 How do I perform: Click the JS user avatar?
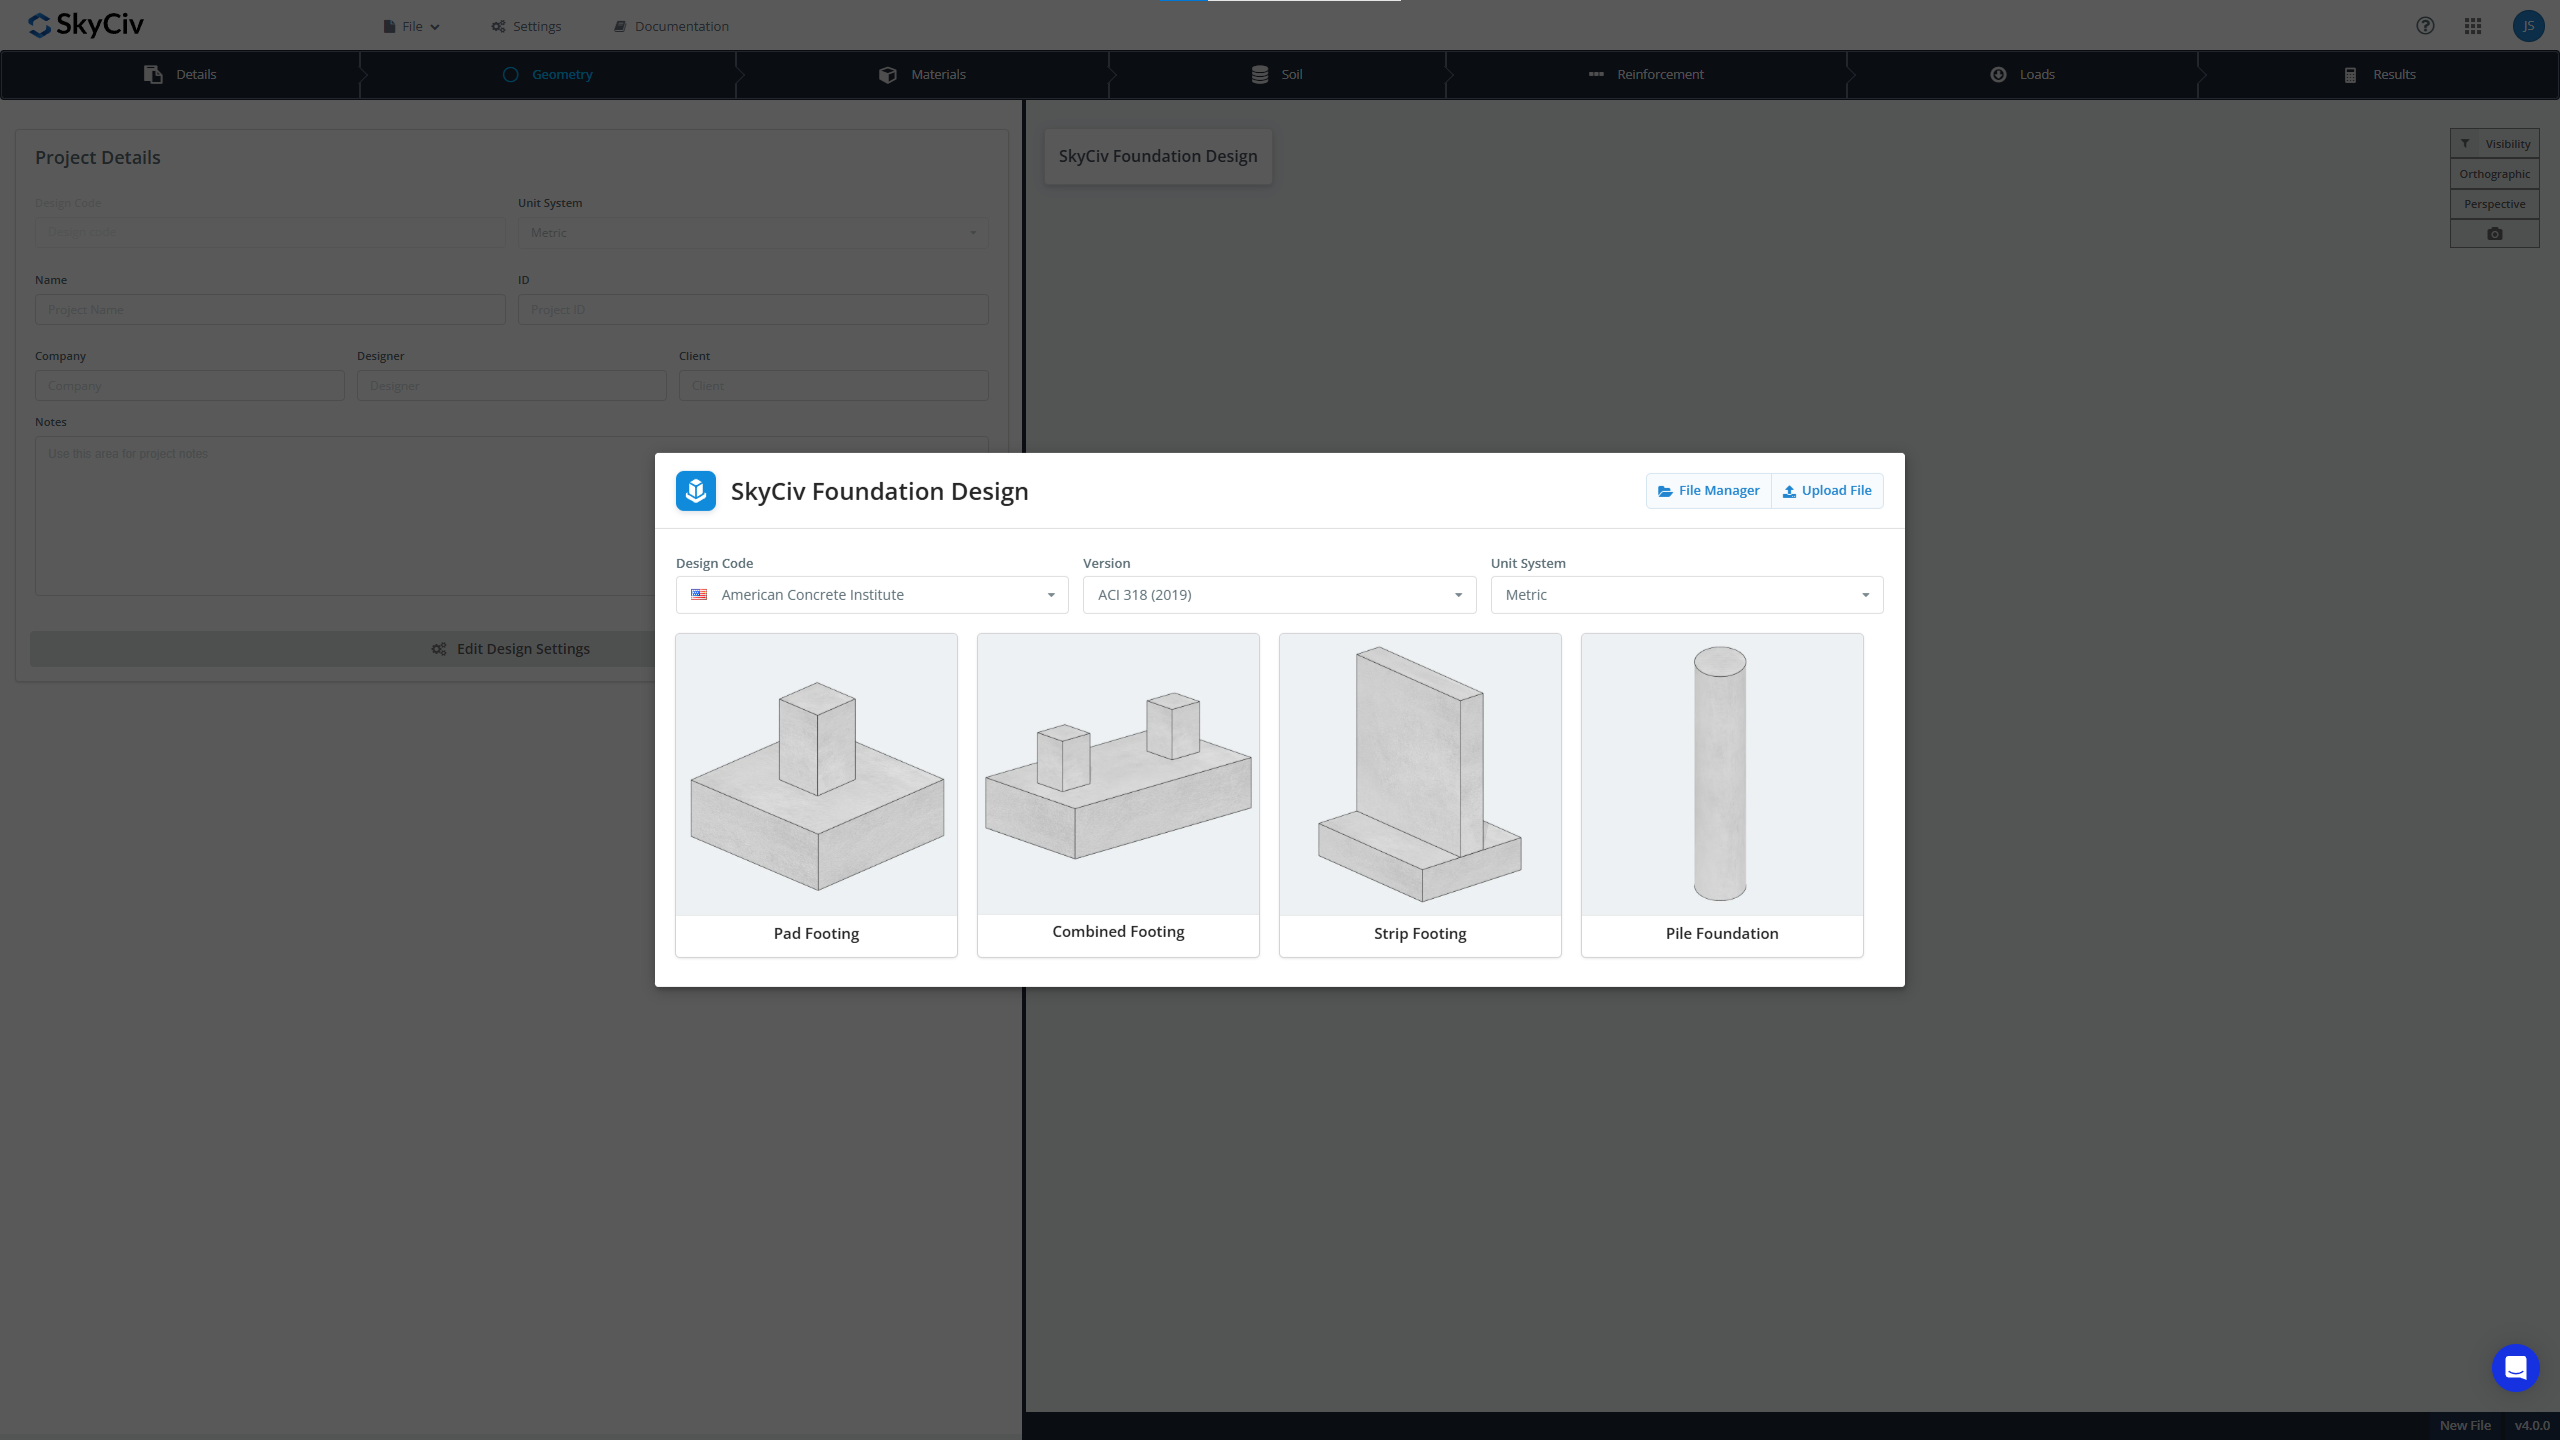tap(2528, 26)
